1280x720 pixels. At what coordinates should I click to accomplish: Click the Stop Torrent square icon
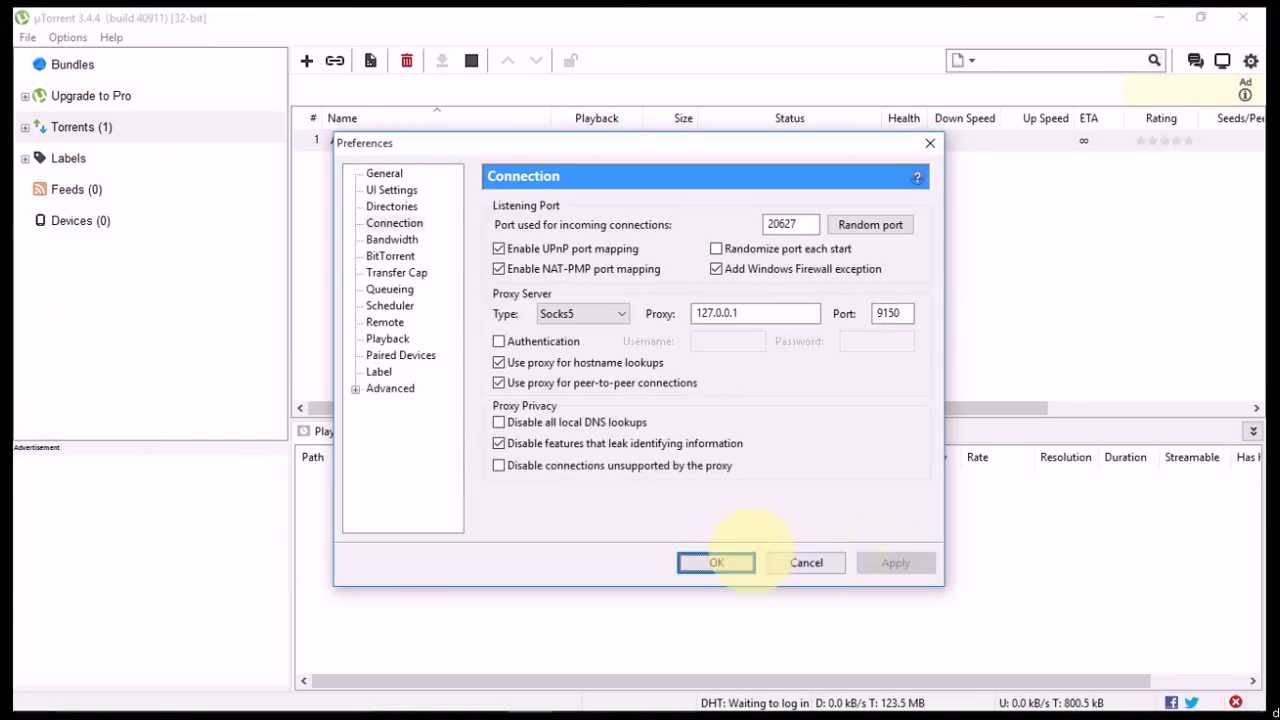(472, 61)
